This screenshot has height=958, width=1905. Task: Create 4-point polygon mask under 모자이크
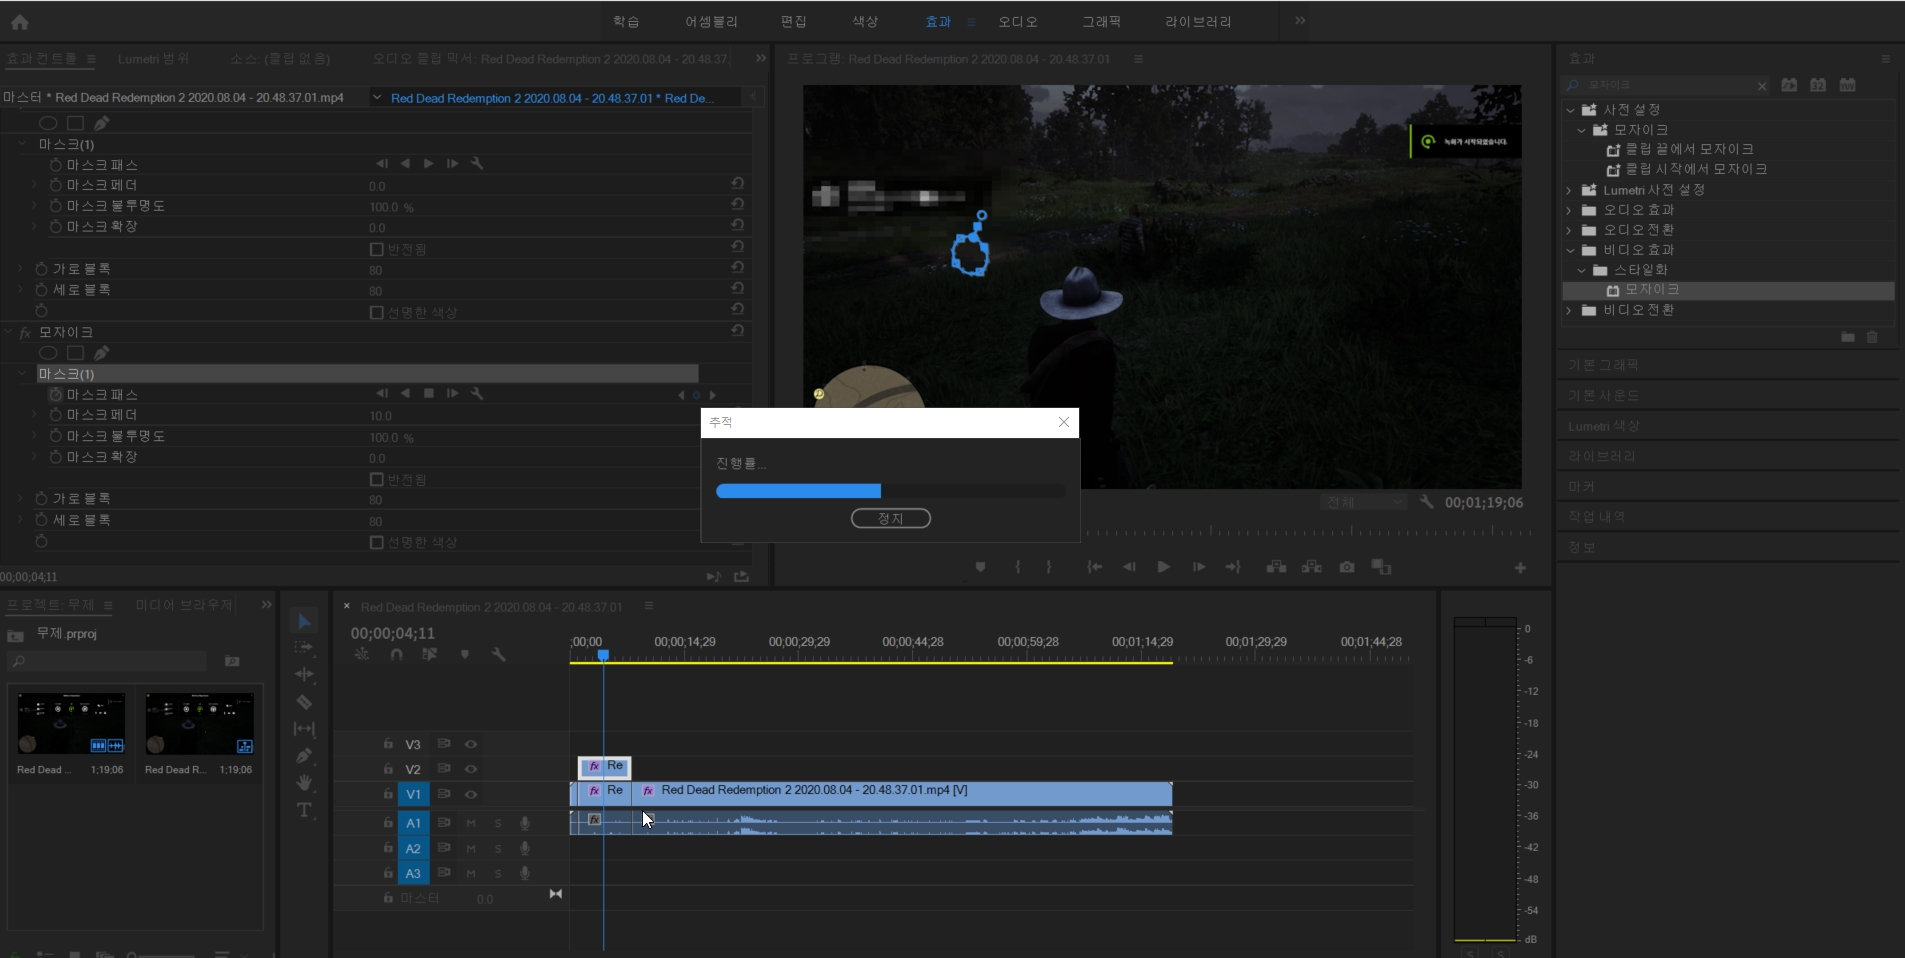pos(75,353)
